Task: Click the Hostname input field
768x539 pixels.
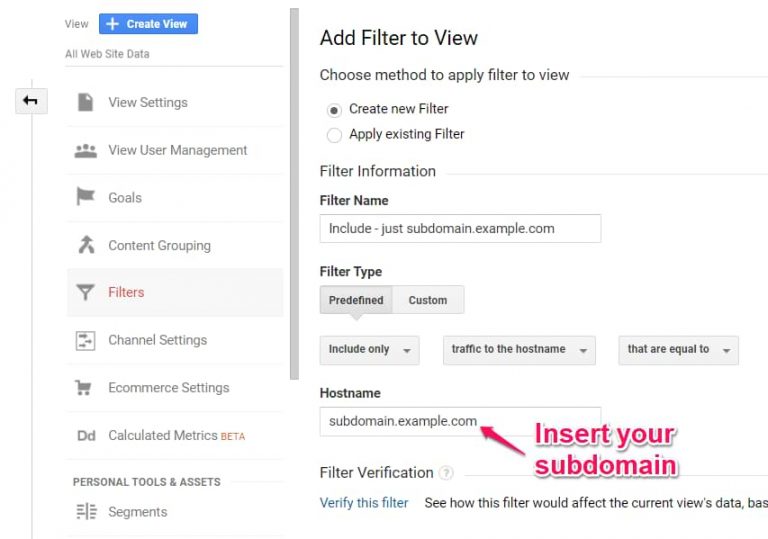Action: (x=460, y=421)
